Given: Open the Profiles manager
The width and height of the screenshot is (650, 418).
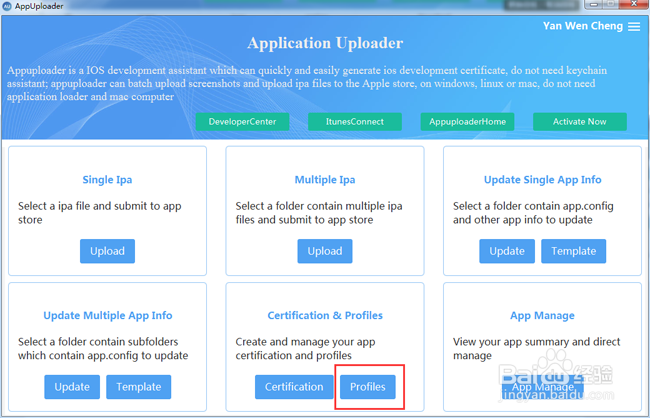Looking at the screenshot, I should click(368, 387).
